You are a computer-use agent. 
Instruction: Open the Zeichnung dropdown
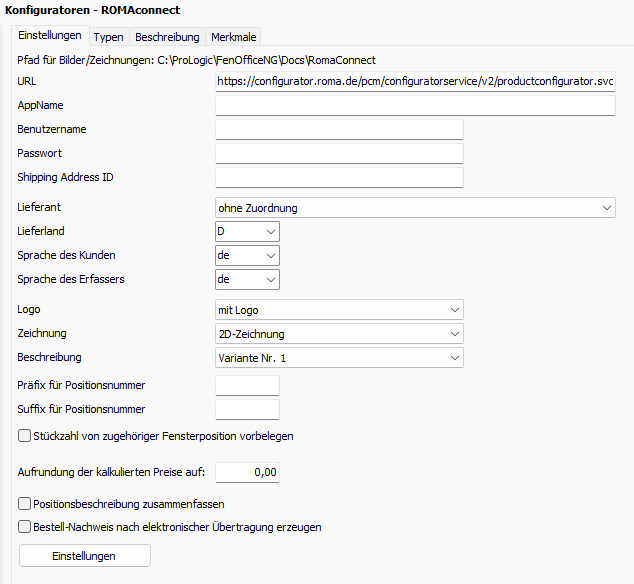(339, 334)
